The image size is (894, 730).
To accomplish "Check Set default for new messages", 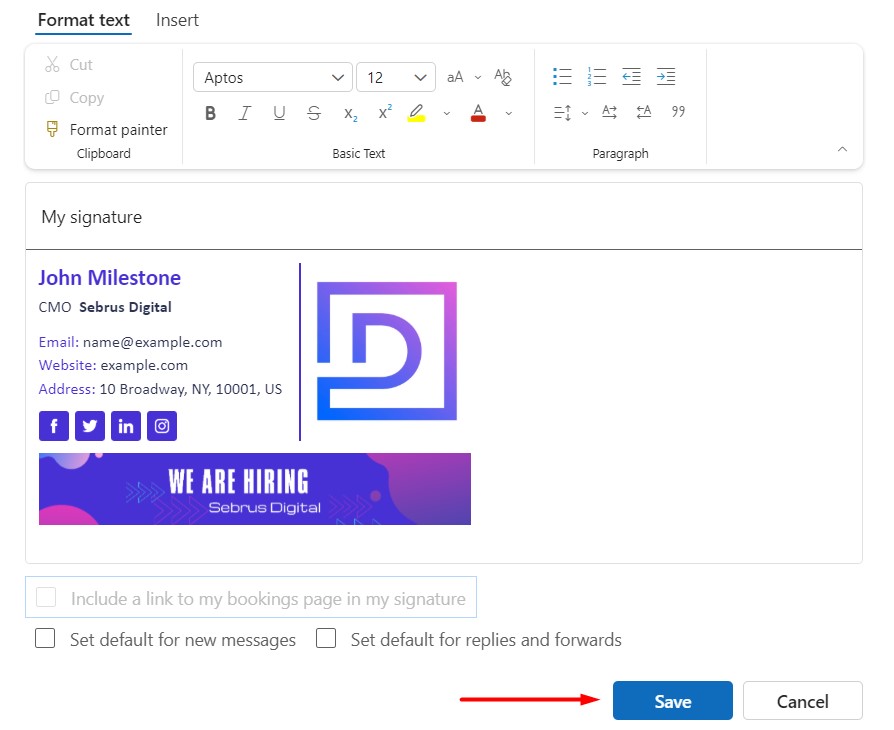I will point(45,638).
